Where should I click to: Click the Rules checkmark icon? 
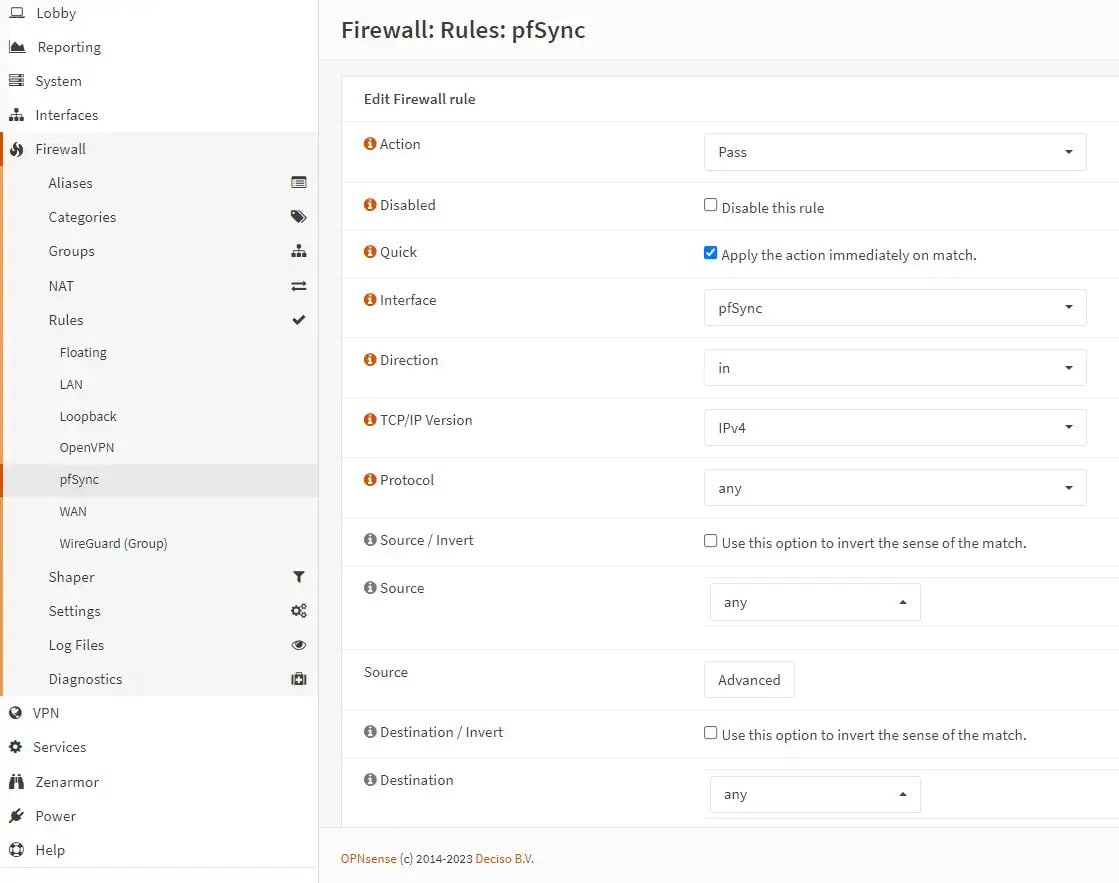coord(299,320)
